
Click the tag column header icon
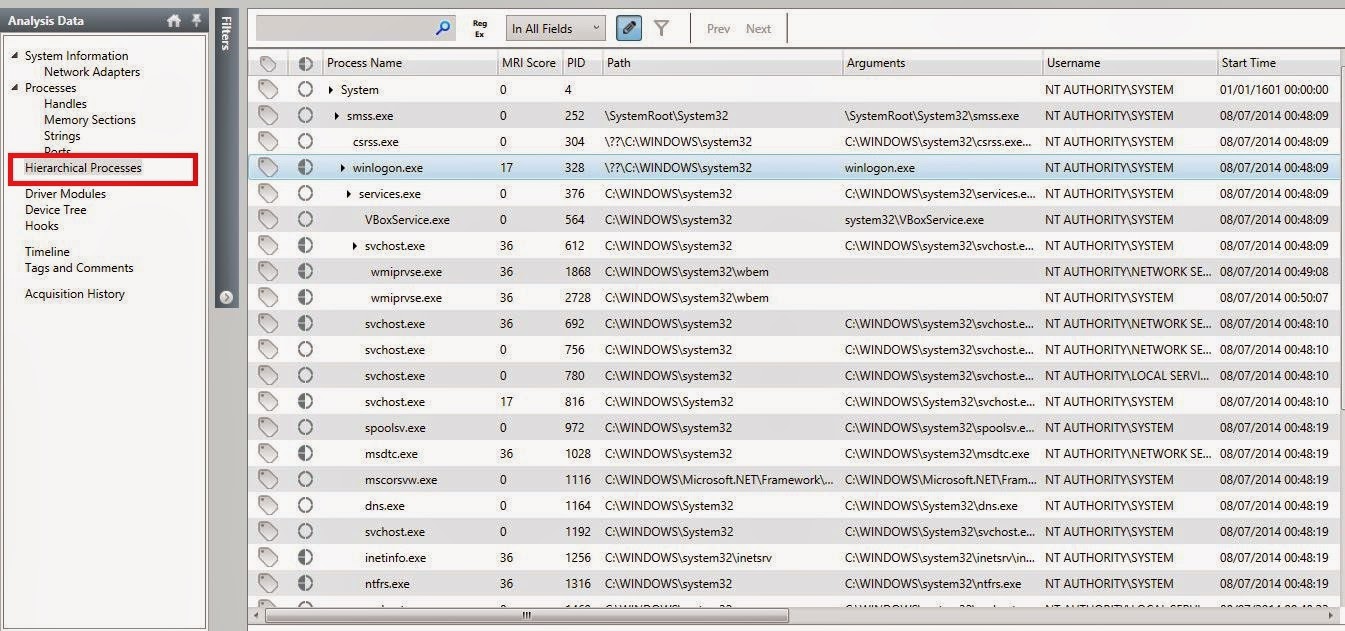click(x=267, y=63)
